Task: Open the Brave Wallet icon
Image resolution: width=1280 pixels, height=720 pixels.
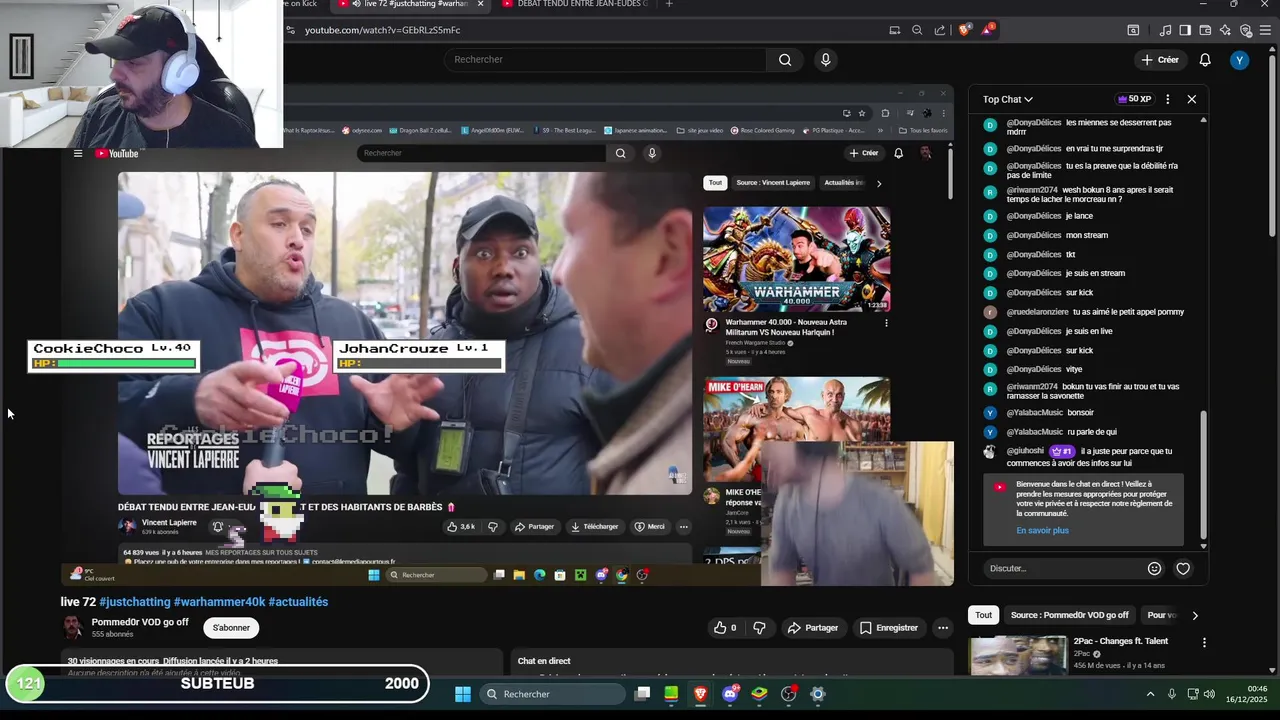Action: pos(1205,30)
